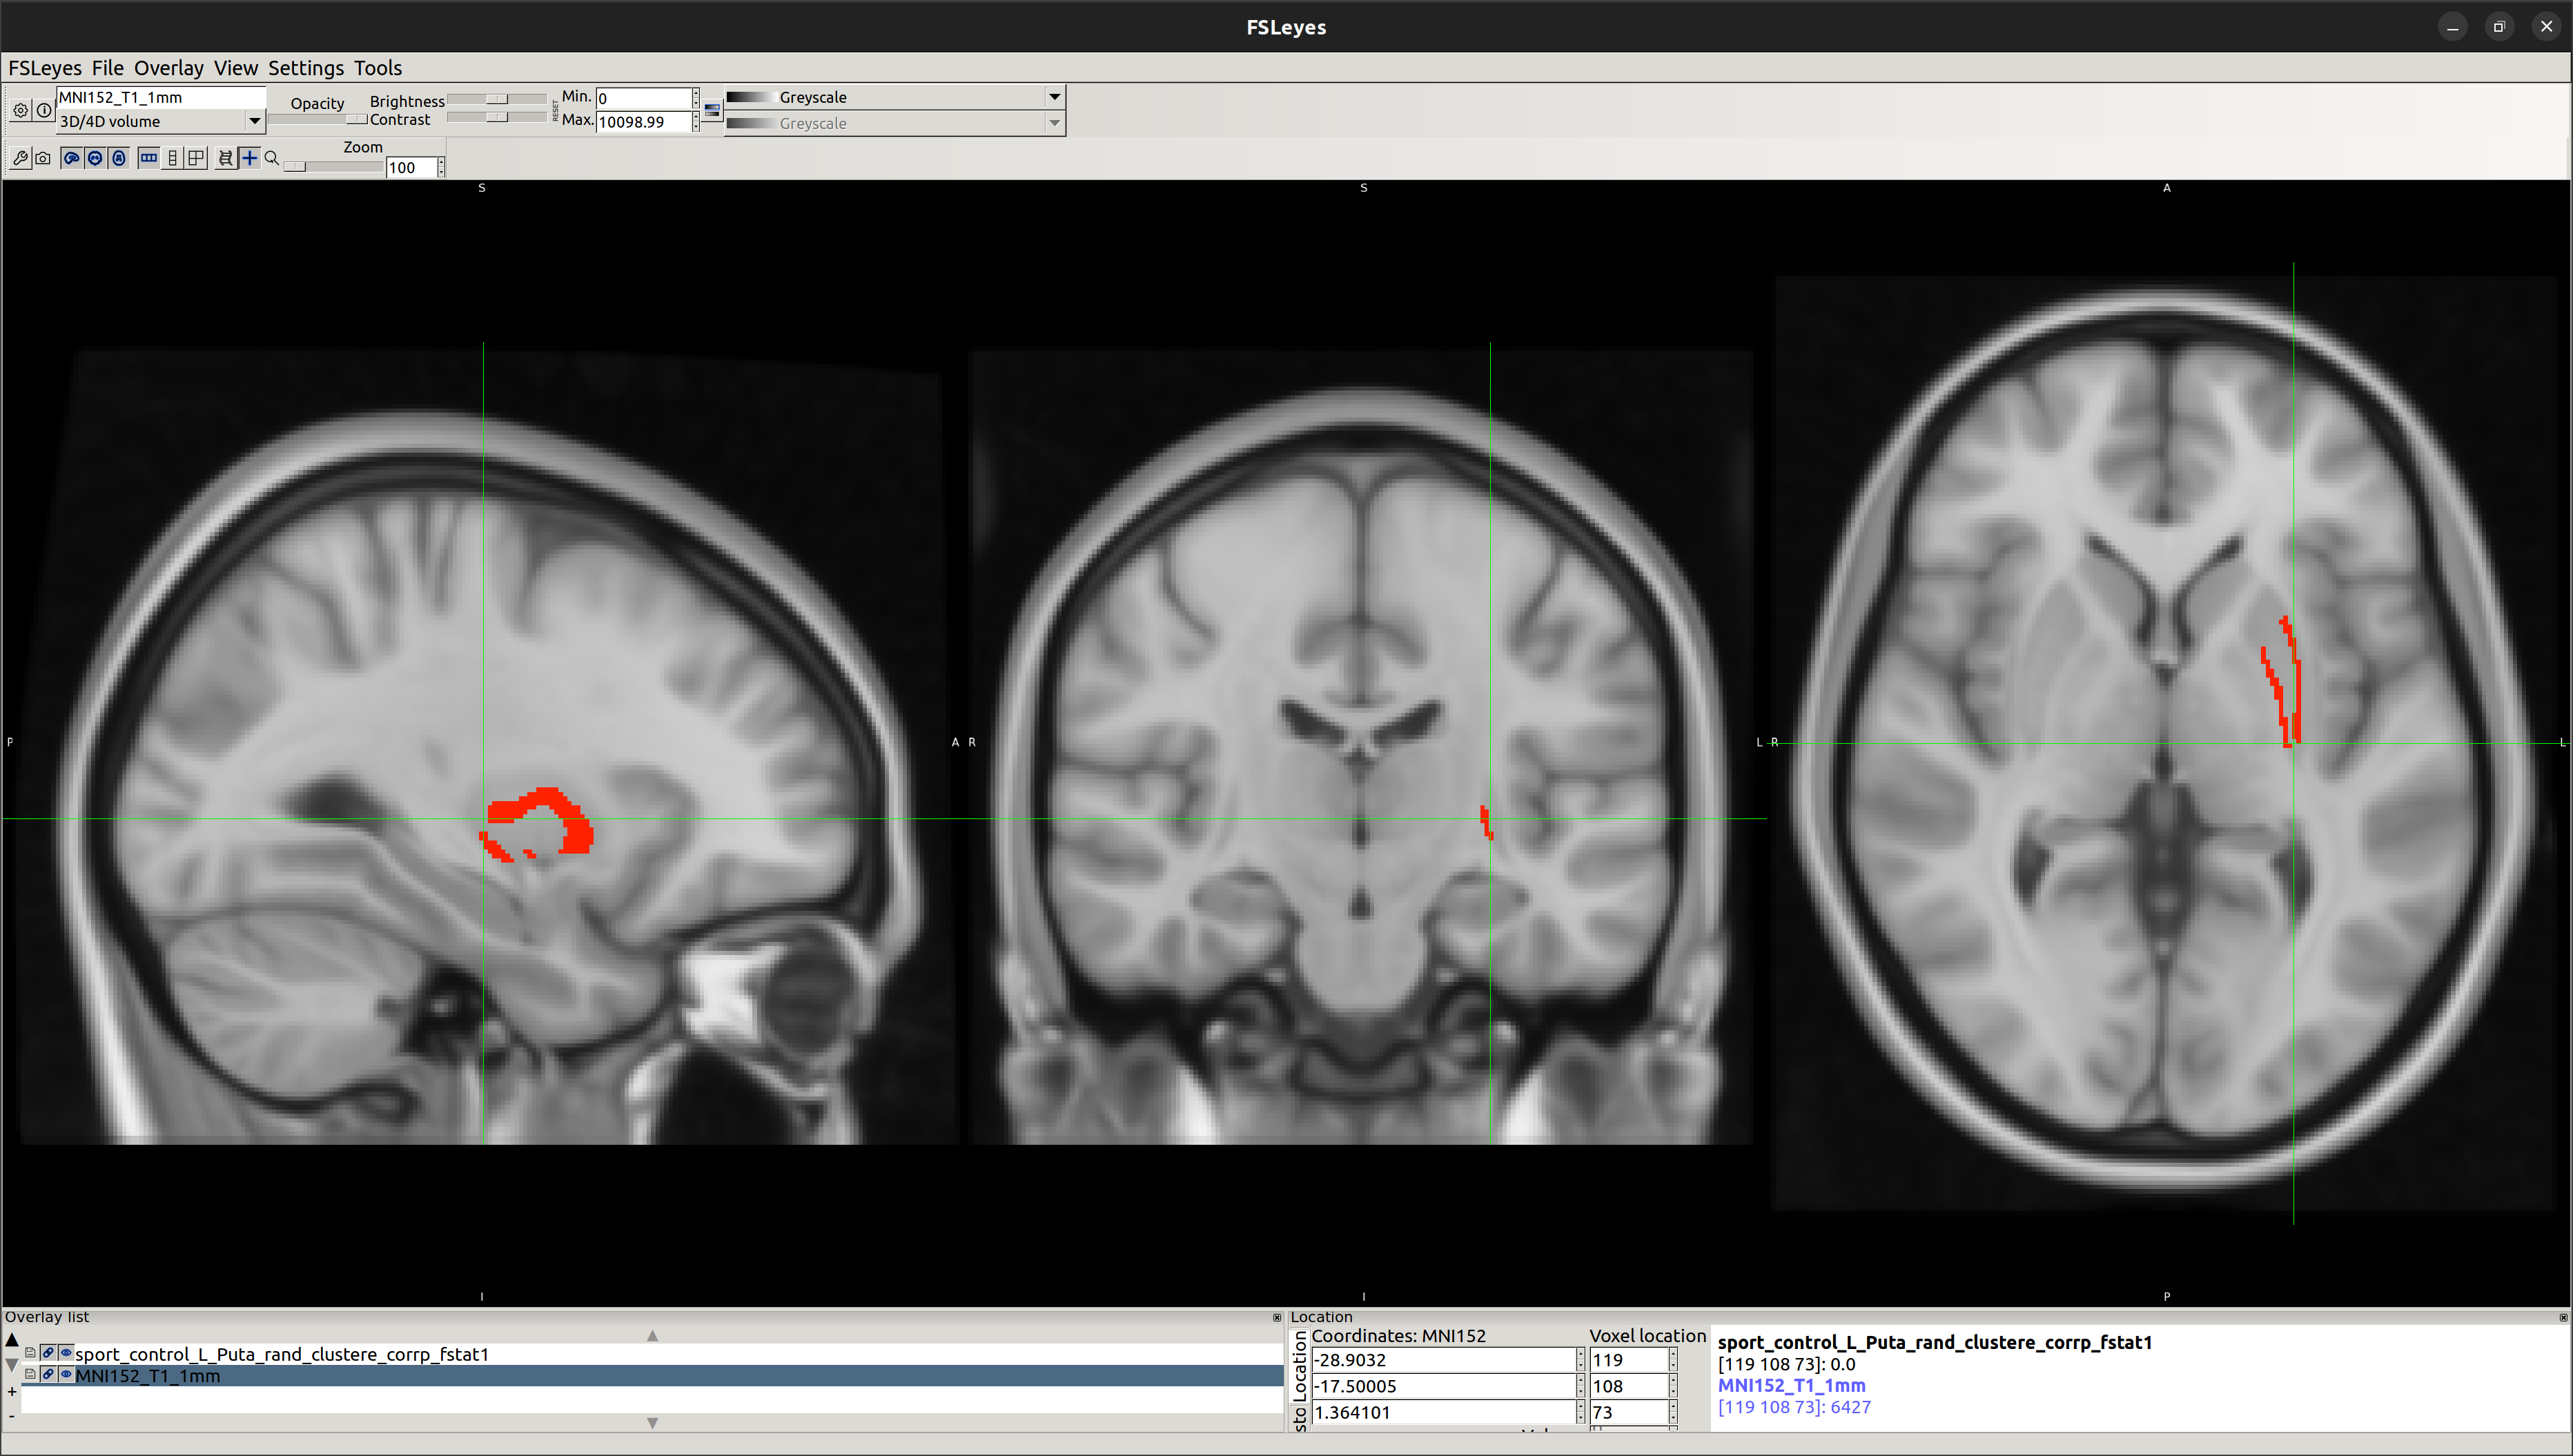Add an overlay with plus button
Viewport: 2573px width, 1456px height.
pos(12,1392)
